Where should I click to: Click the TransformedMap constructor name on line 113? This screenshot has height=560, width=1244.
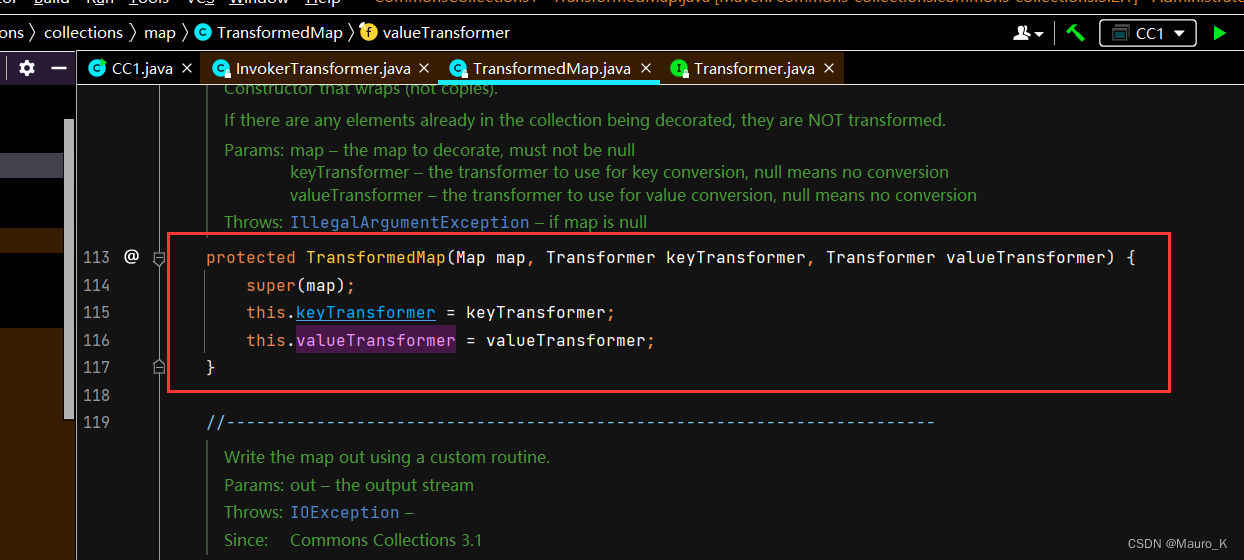(x=376, y=257)
